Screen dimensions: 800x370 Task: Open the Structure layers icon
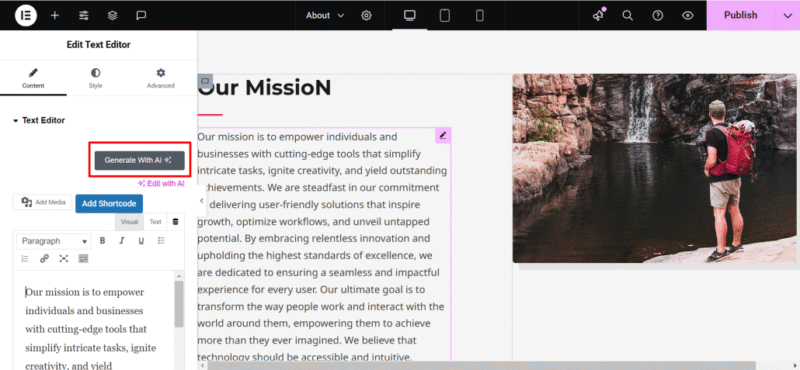112,15
